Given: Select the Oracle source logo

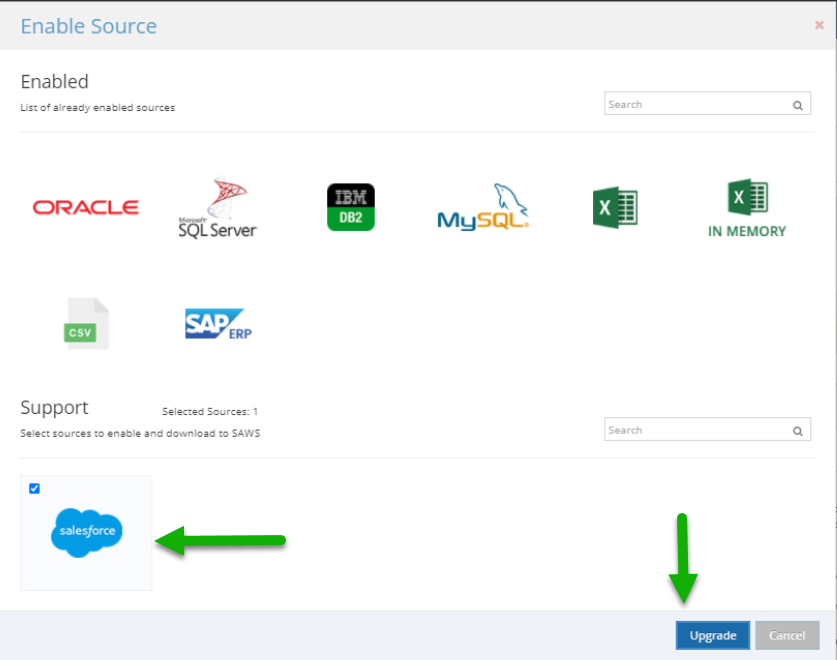Looking at the screenshot, I should (x=86, y=207).
